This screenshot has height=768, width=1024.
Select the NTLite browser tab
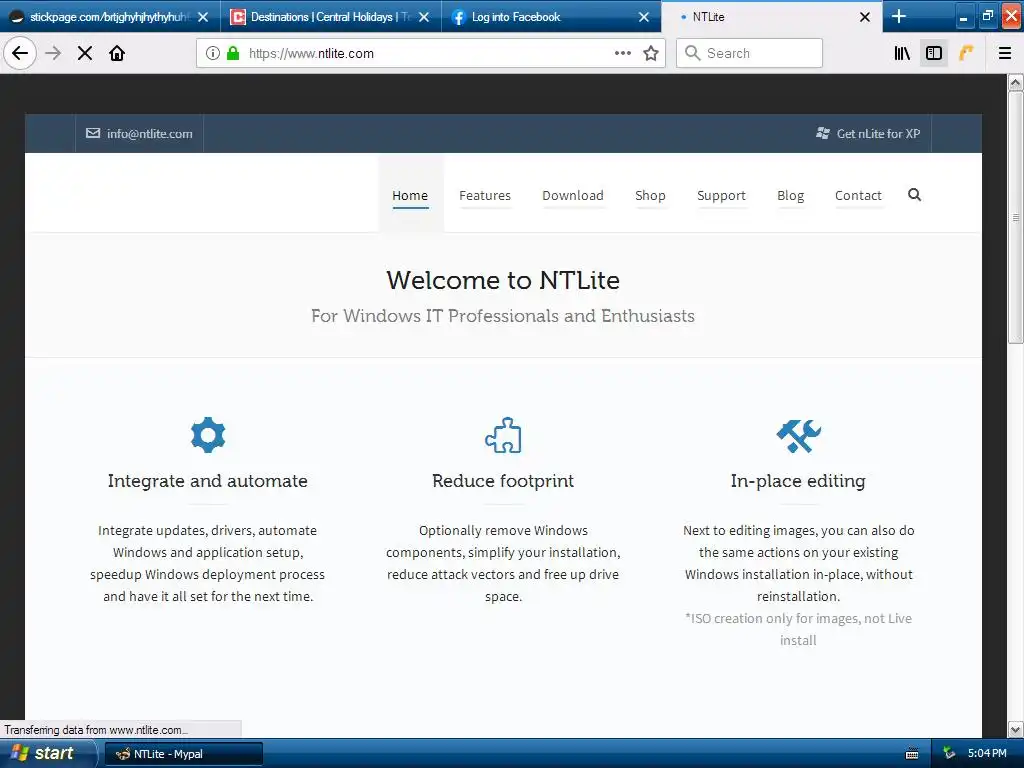[772, 17]
